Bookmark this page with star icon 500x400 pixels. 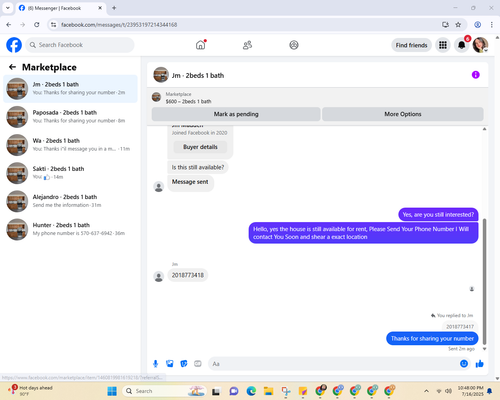coord(458,25)
